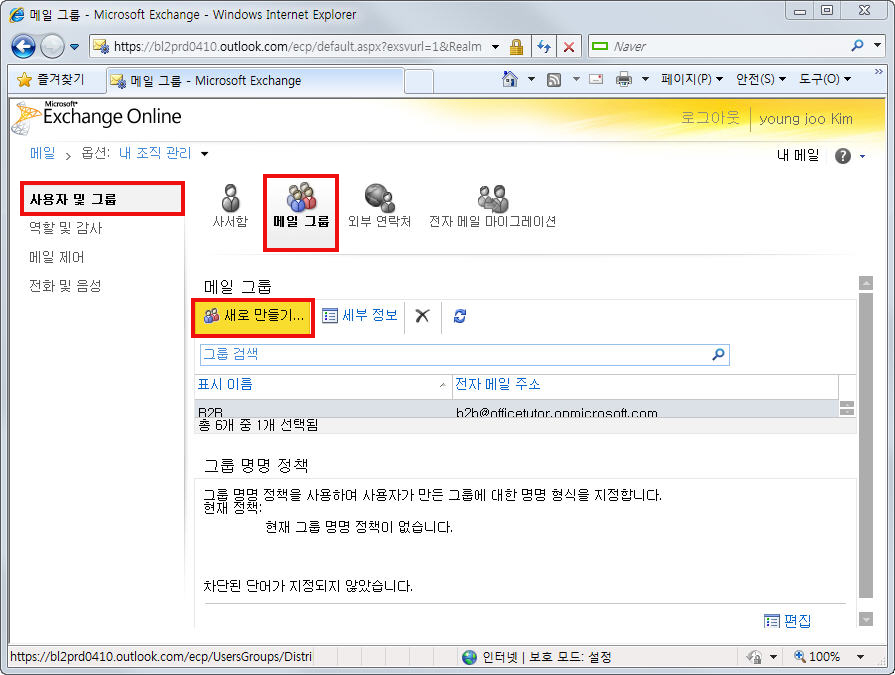Click the blue refresh list icon
Viewport: 895px width, 675px height.
pos(459,316)
